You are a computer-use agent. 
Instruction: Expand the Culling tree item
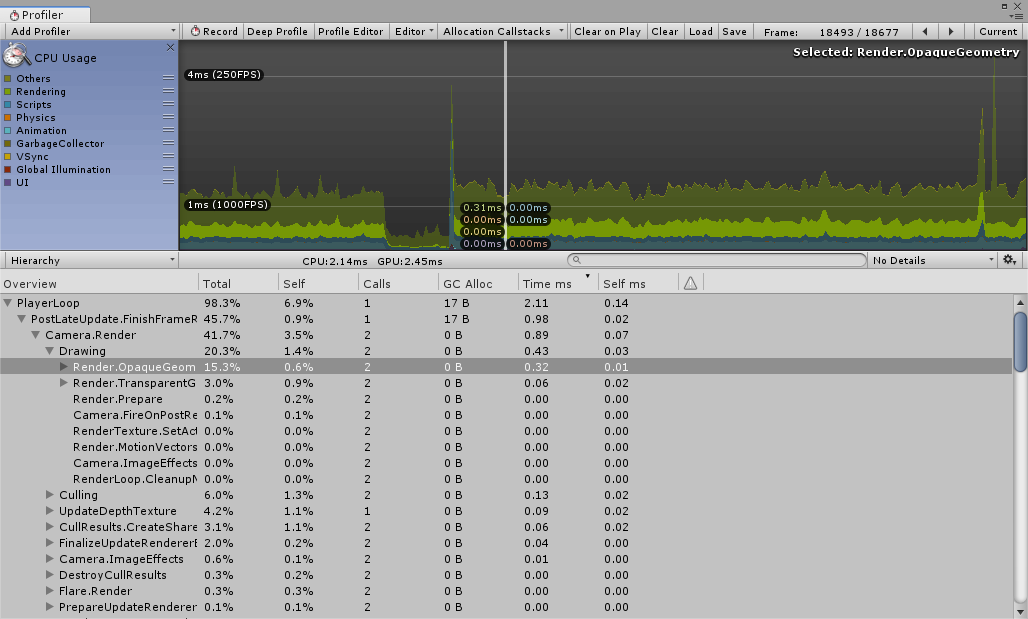click(49, 495)
